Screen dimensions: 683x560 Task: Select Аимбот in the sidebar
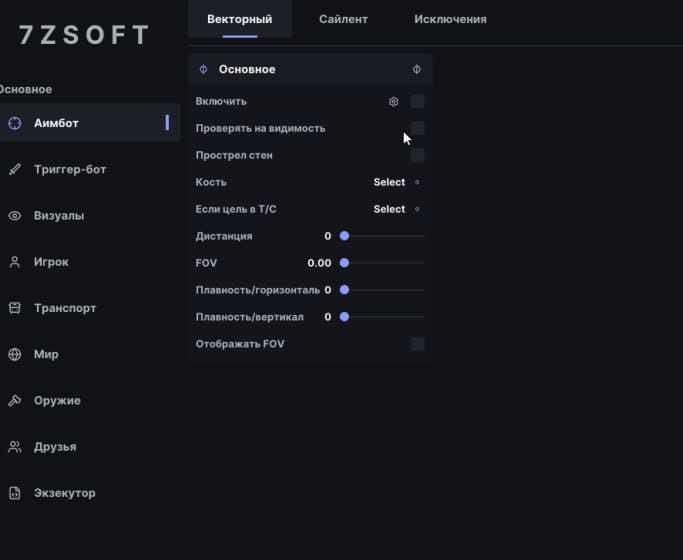(x=89, y=123)
